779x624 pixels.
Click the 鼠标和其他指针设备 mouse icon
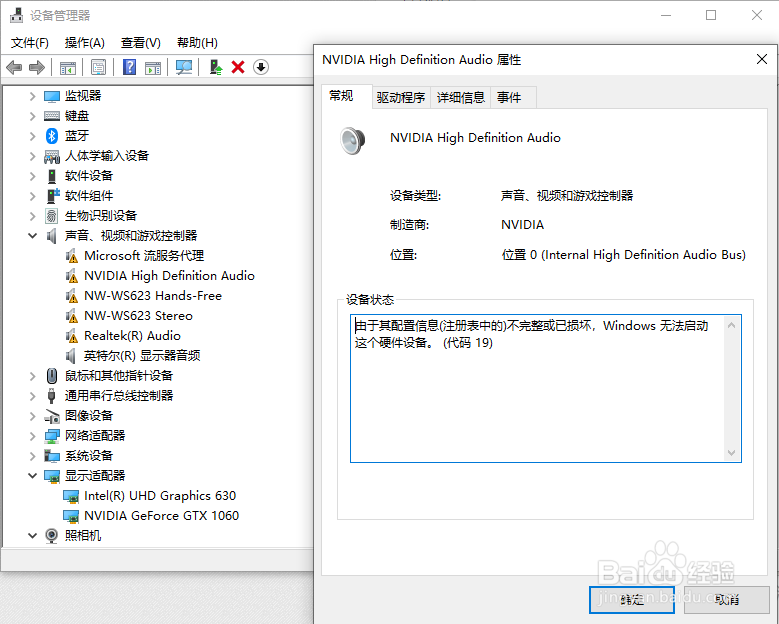pyautogui.click(x=52, y=376)
